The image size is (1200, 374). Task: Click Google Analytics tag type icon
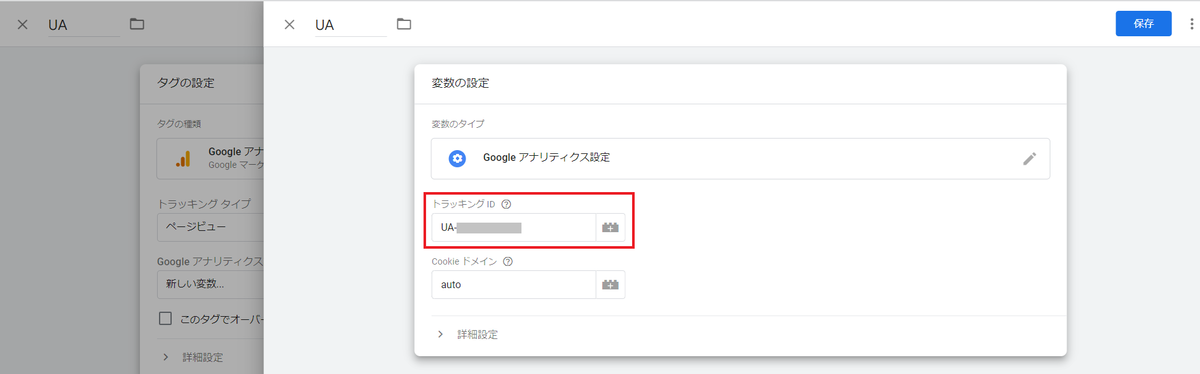click(x=183, y=158)
